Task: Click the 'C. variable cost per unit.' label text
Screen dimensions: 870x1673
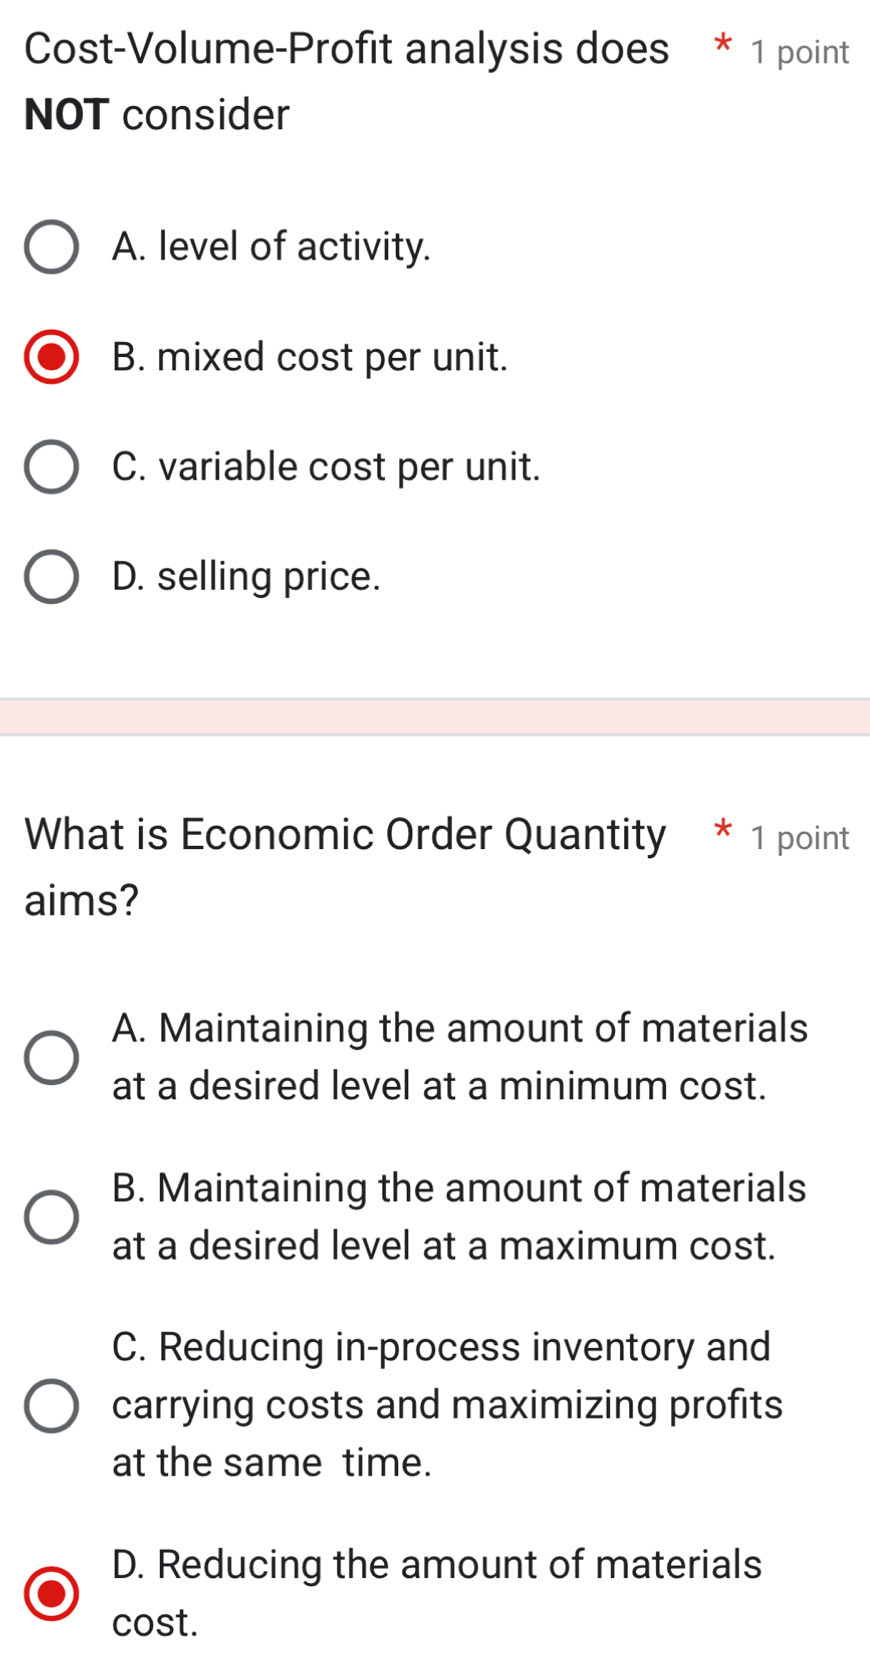Action: [326, 467]
